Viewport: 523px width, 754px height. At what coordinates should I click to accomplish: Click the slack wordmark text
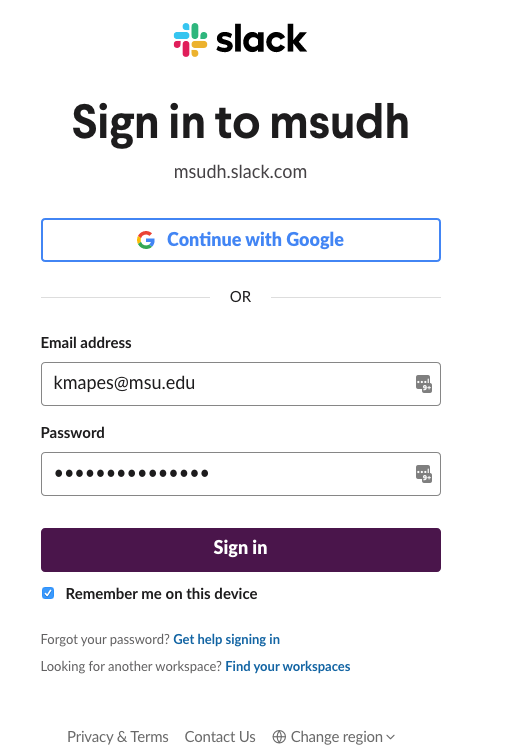coord(261,39)
